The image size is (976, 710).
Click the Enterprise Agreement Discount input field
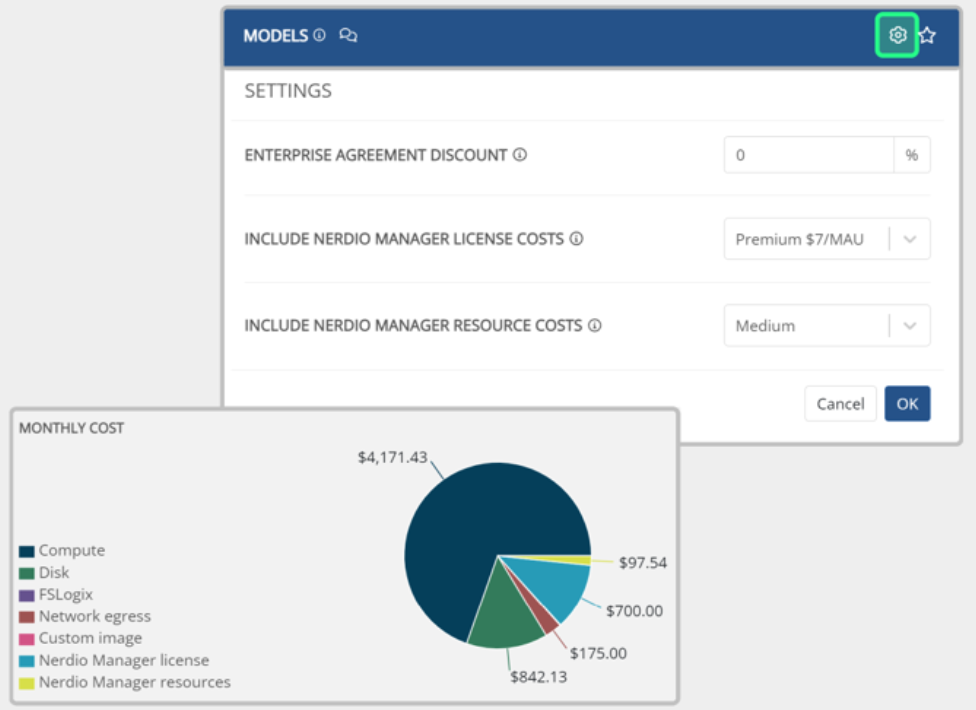808,156
